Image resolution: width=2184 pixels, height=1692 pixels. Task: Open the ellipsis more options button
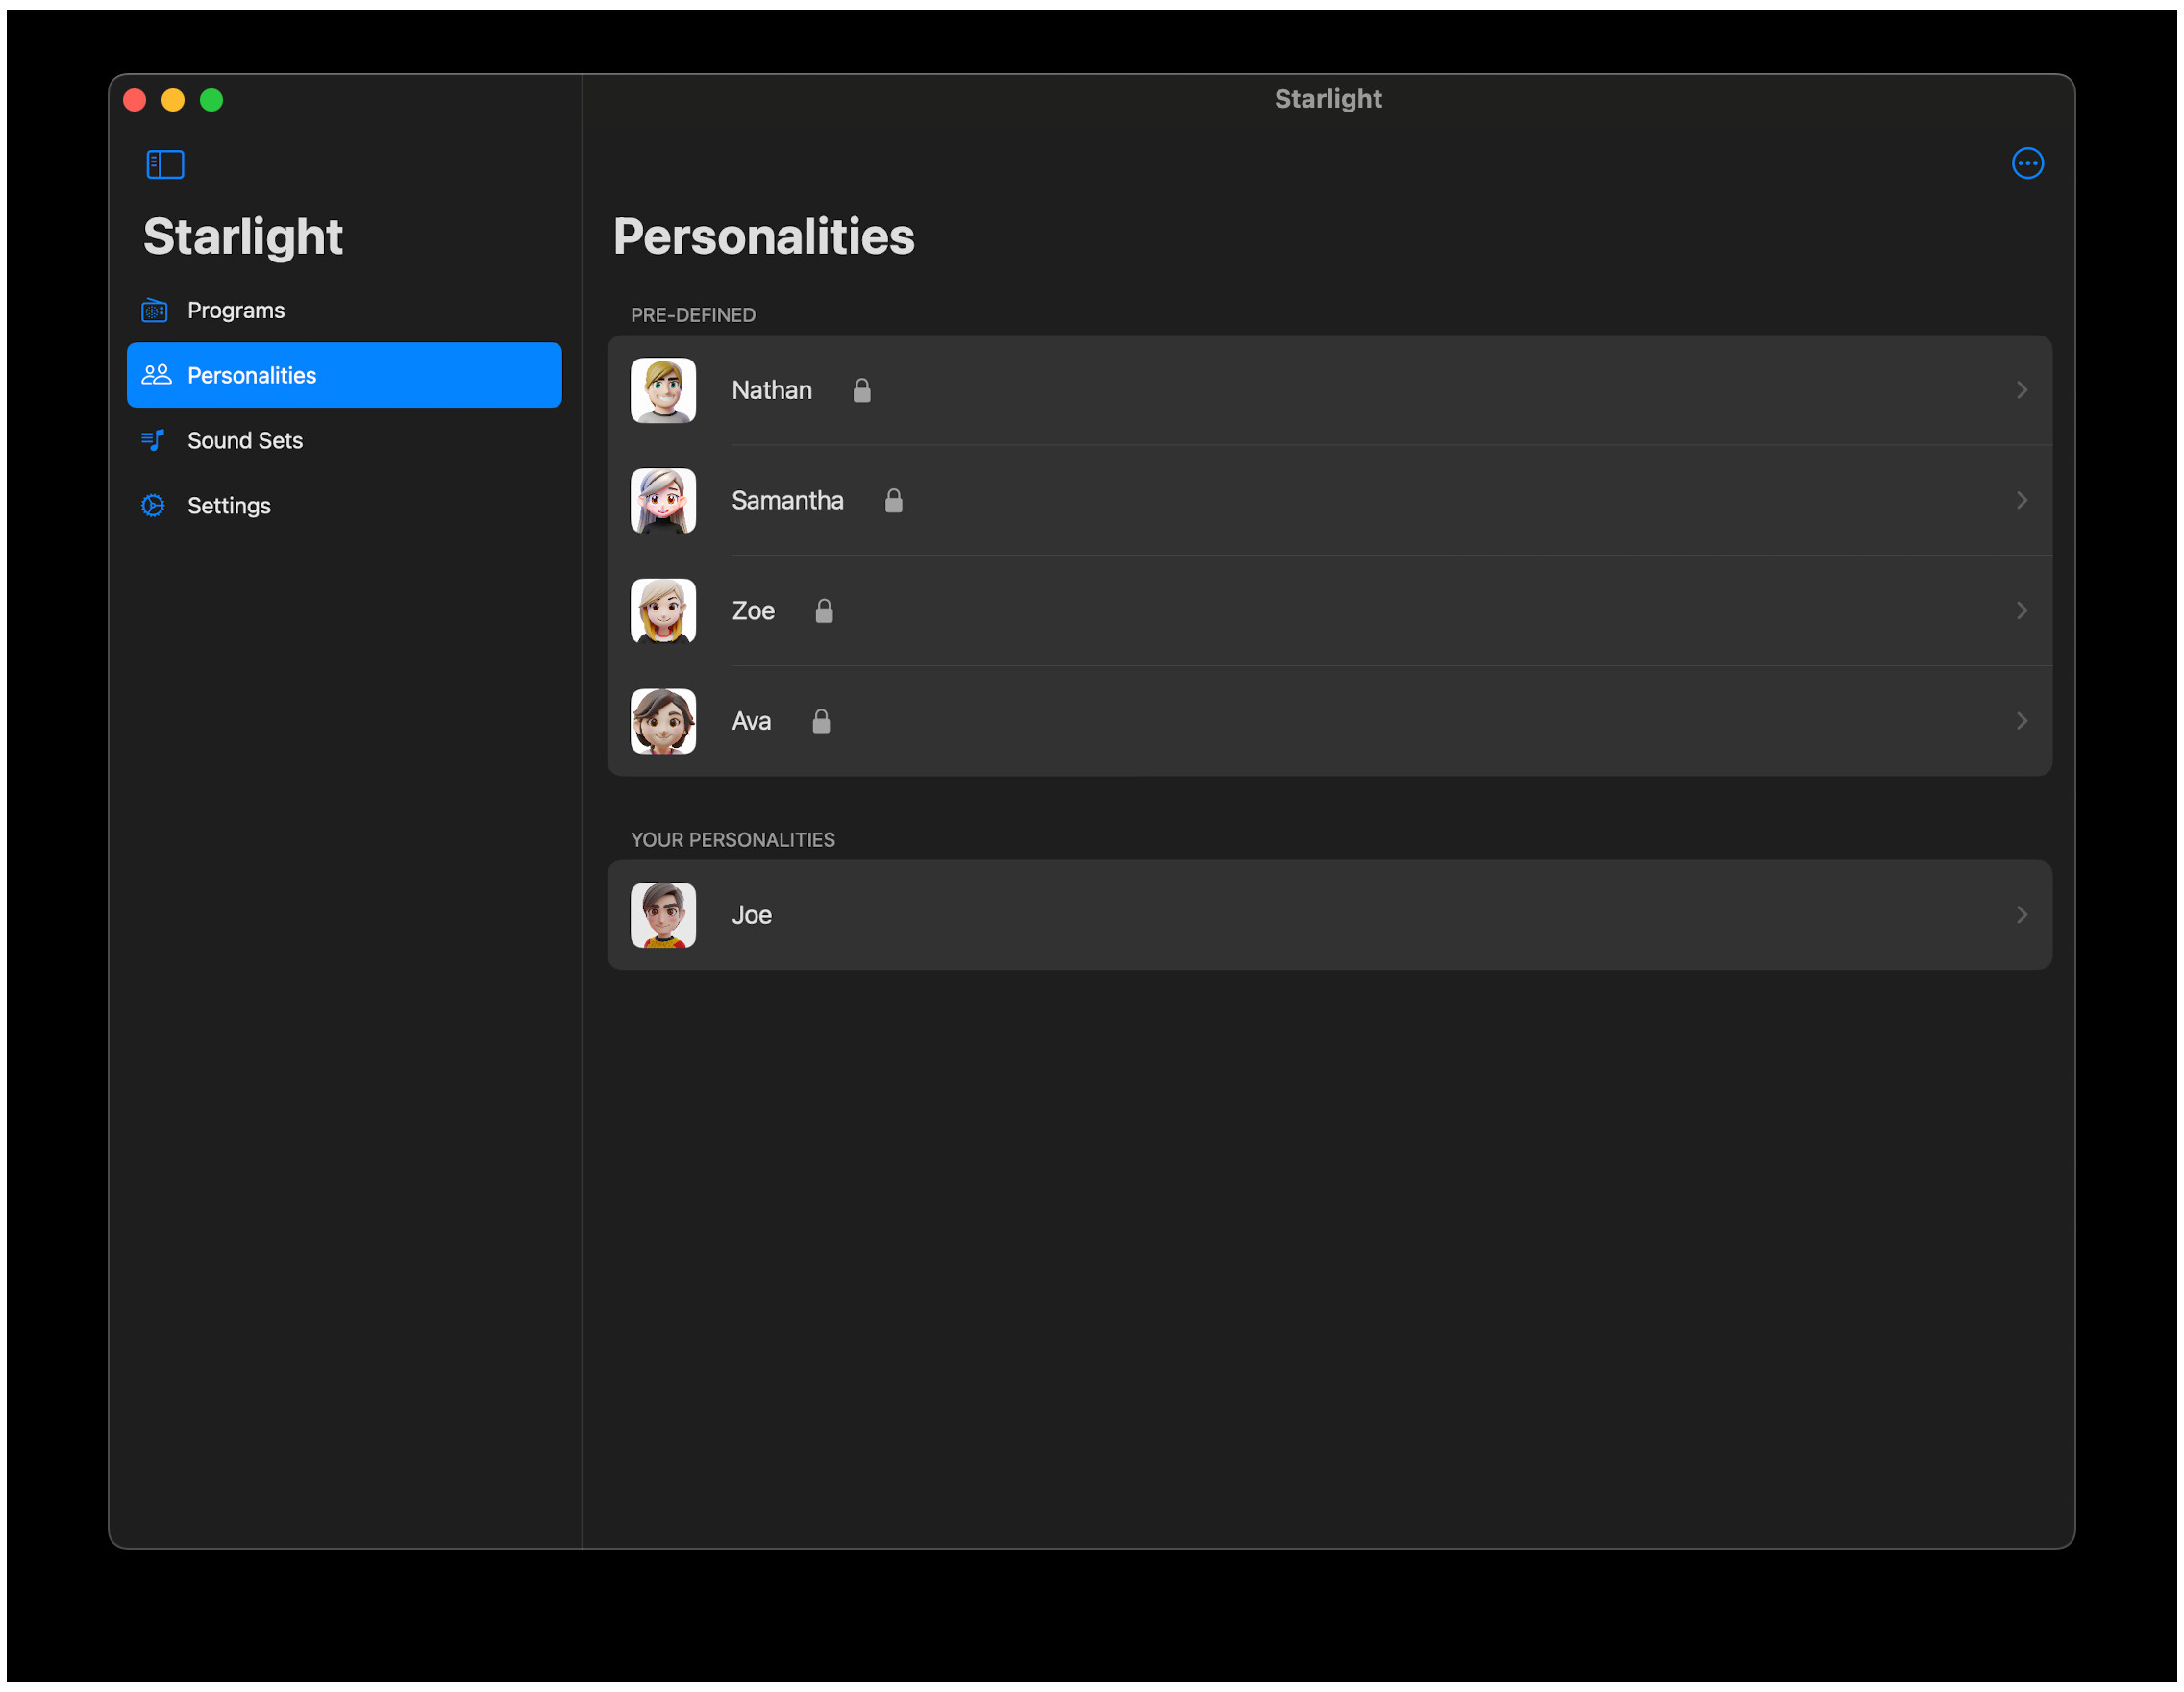coord(2027,163)
